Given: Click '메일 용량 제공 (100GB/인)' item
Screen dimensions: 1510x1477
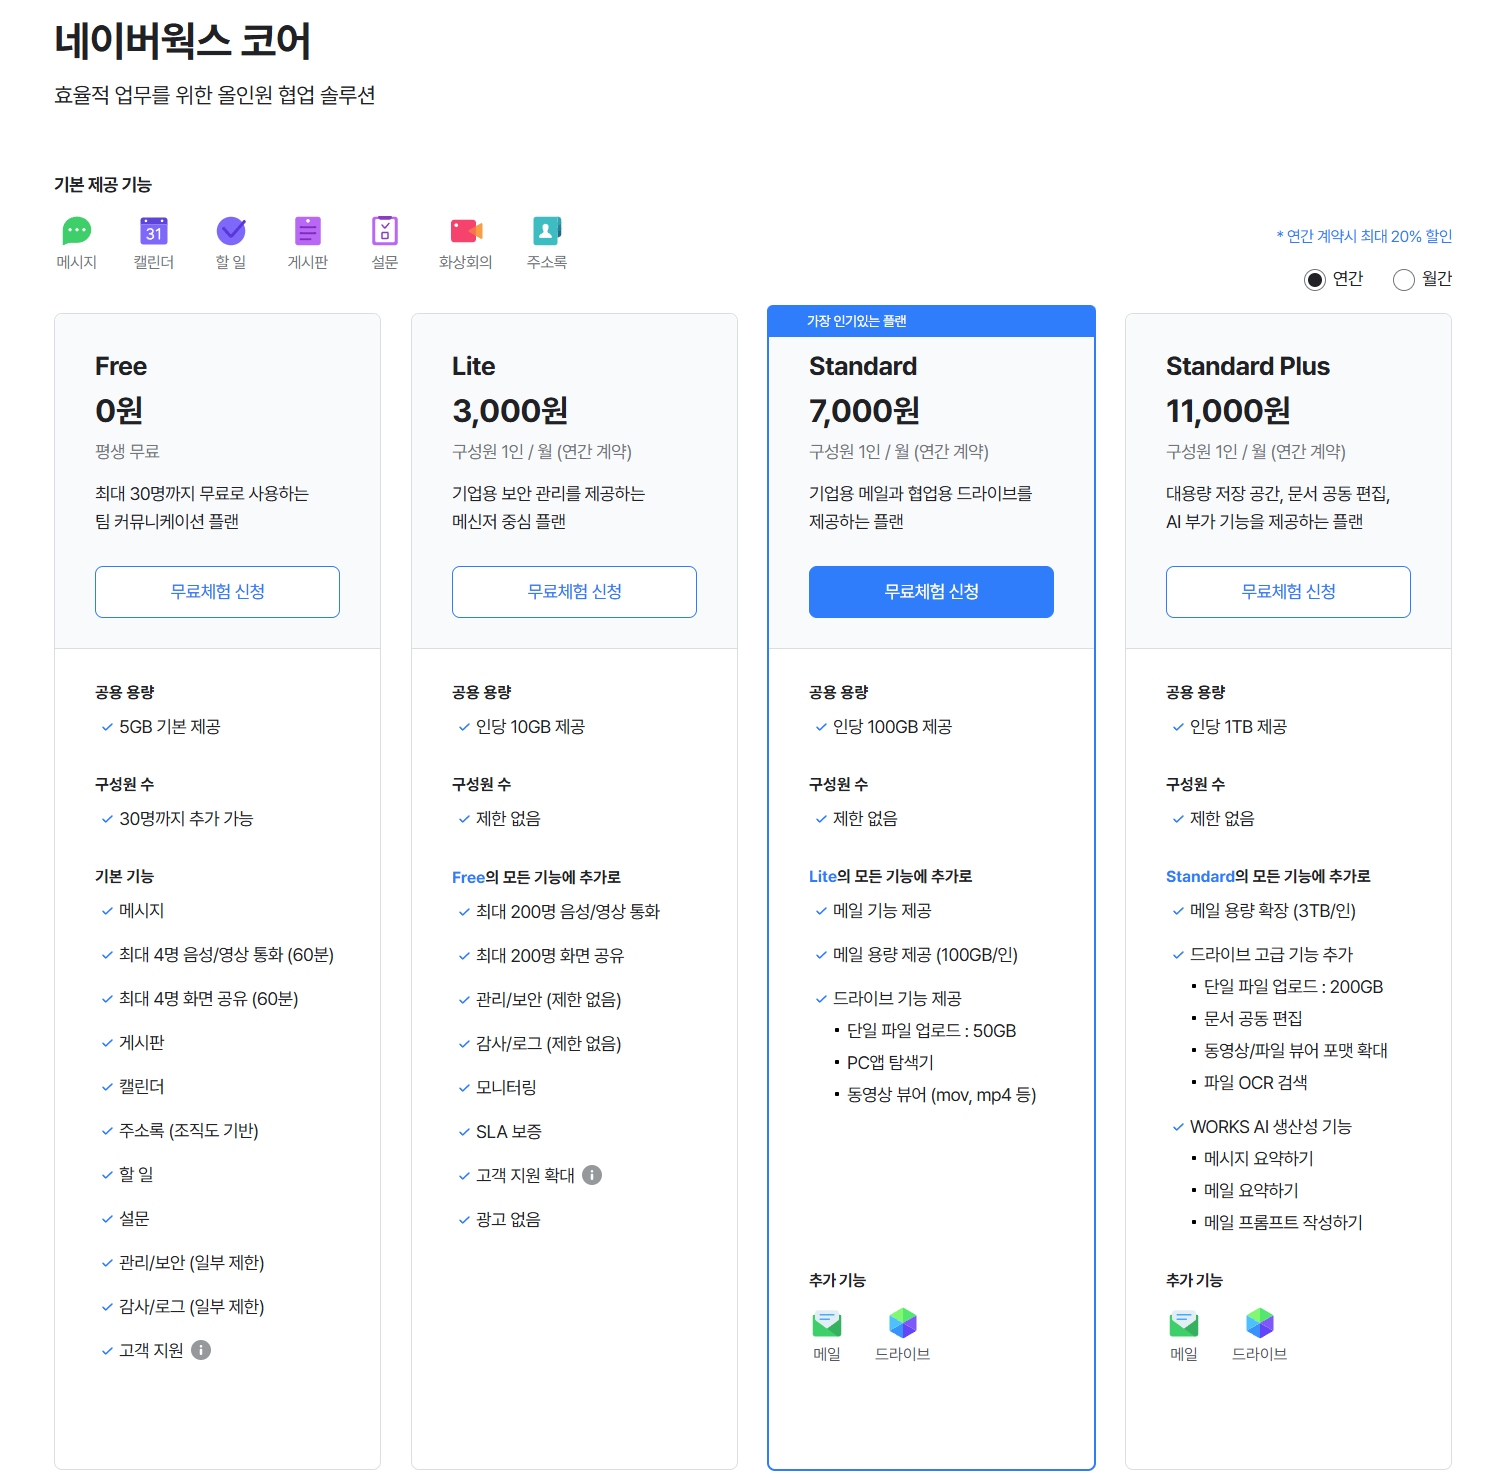Looking at the screenshot, I should [x=926, y=955].
